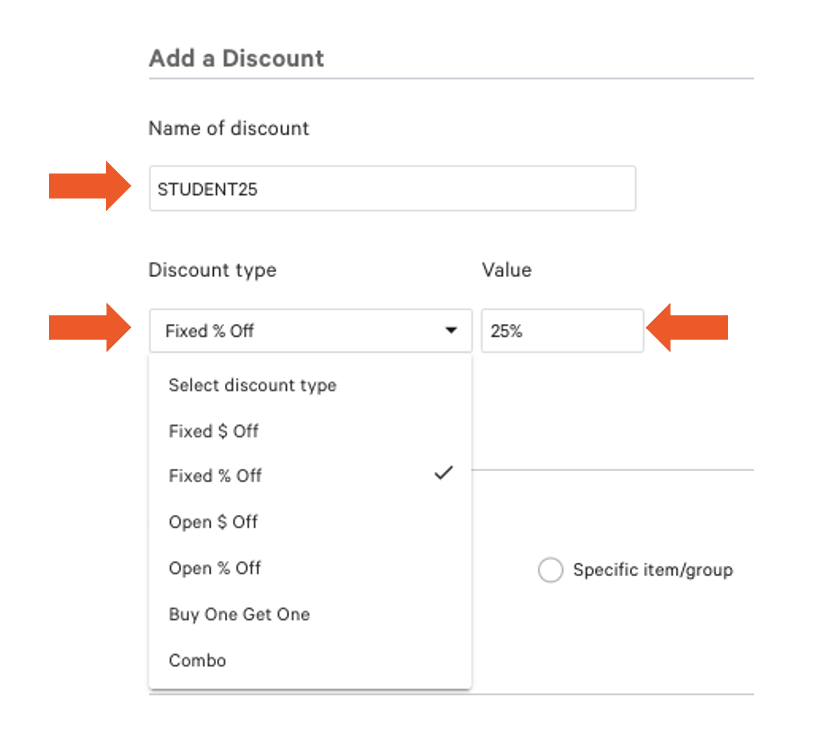The height and width of the screenshot is (754, 820).
Task: Click the dropdown chevron on Discount type
Action: point(451,330)
